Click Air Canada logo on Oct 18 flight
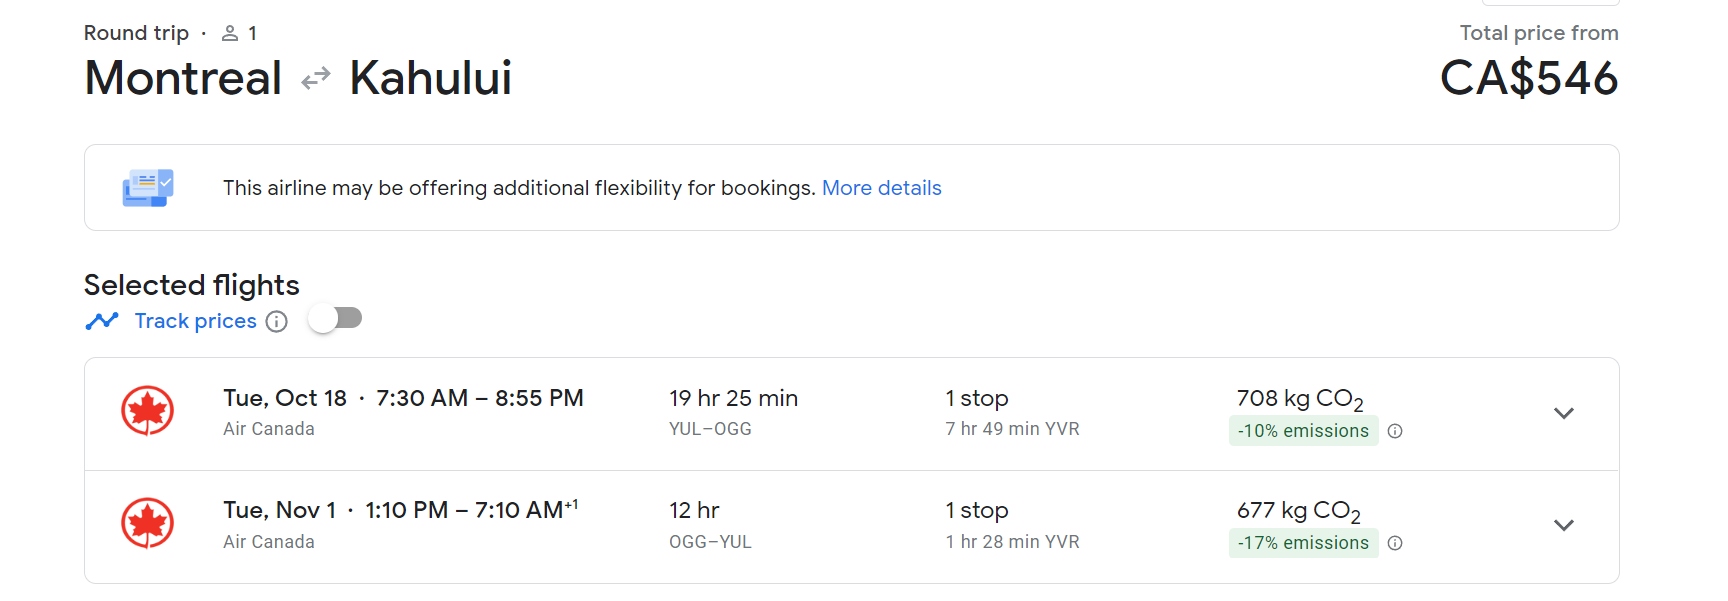1728x601 pixels. (x=148, y=411)
